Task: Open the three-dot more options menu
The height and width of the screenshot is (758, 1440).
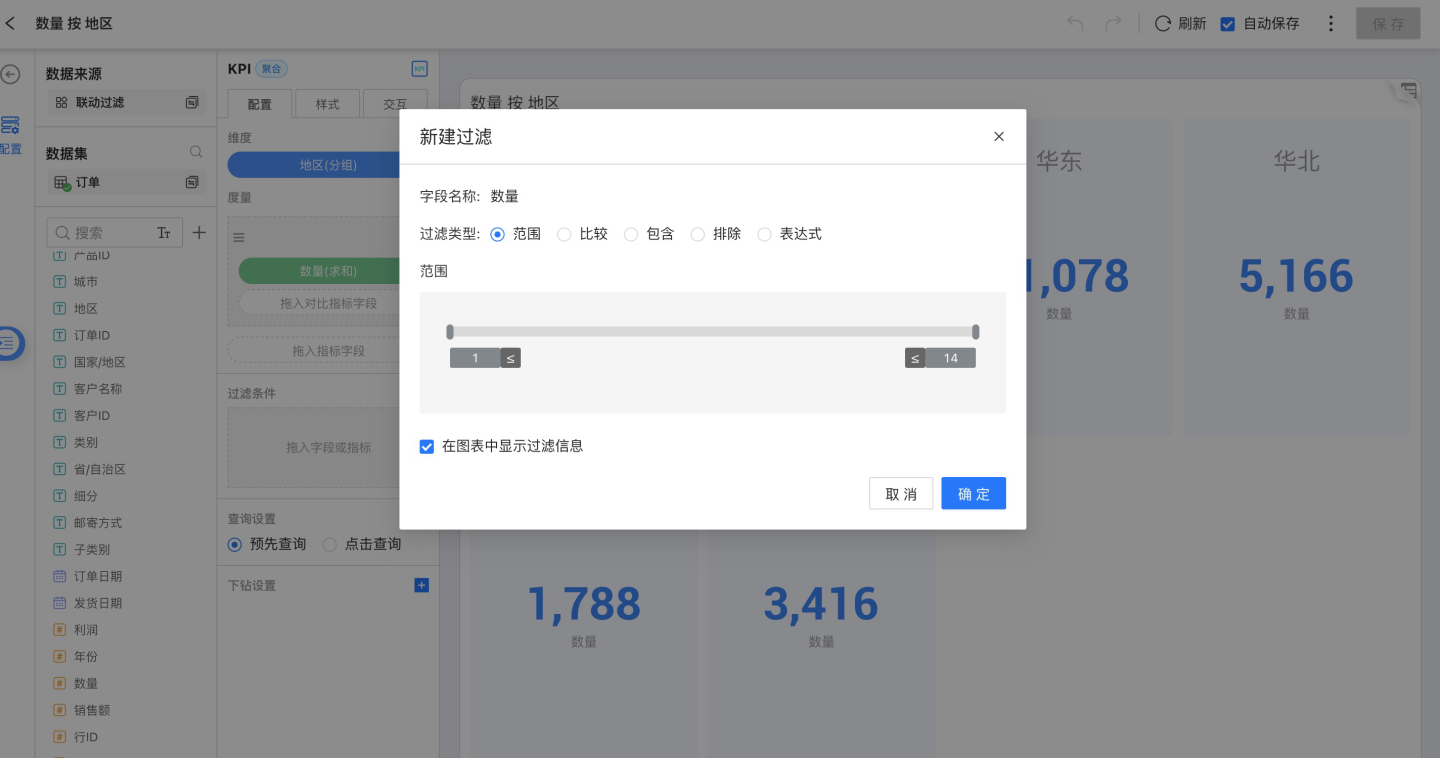Action: (x=1330, y=24)
